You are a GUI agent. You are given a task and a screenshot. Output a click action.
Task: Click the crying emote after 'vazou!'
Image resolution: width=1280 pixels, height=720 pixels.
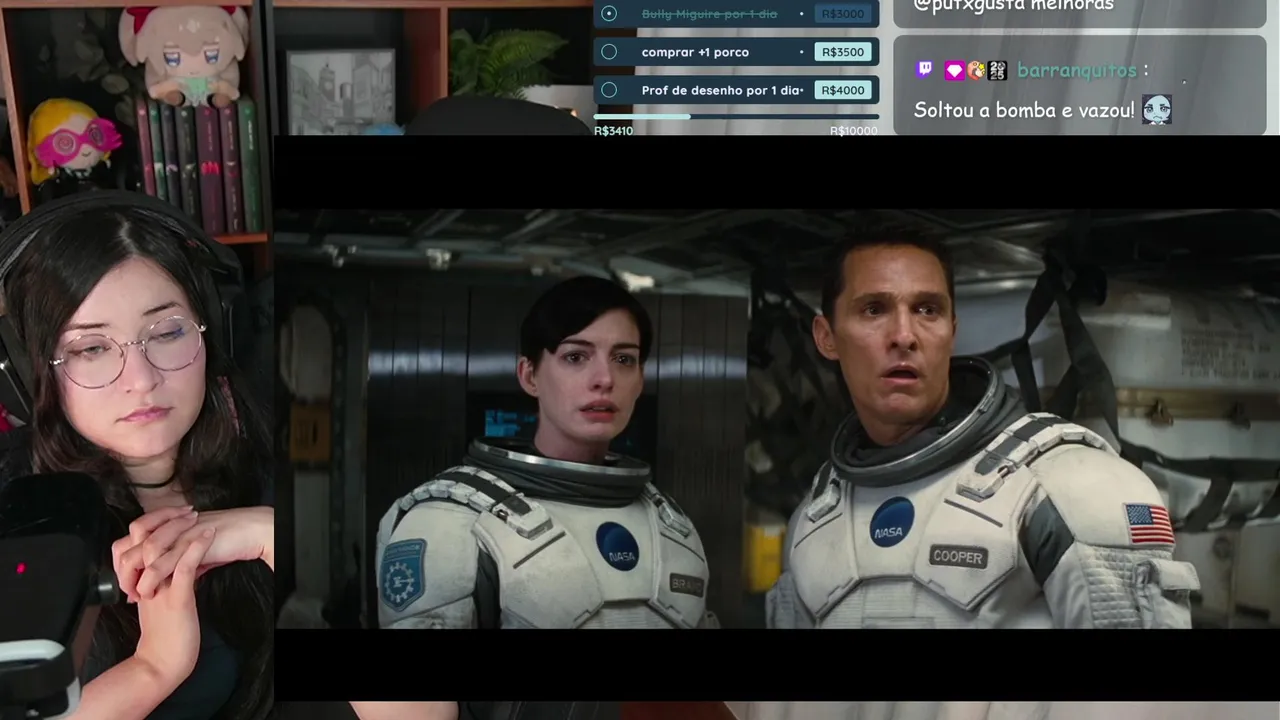click(x=1156, y=110)
